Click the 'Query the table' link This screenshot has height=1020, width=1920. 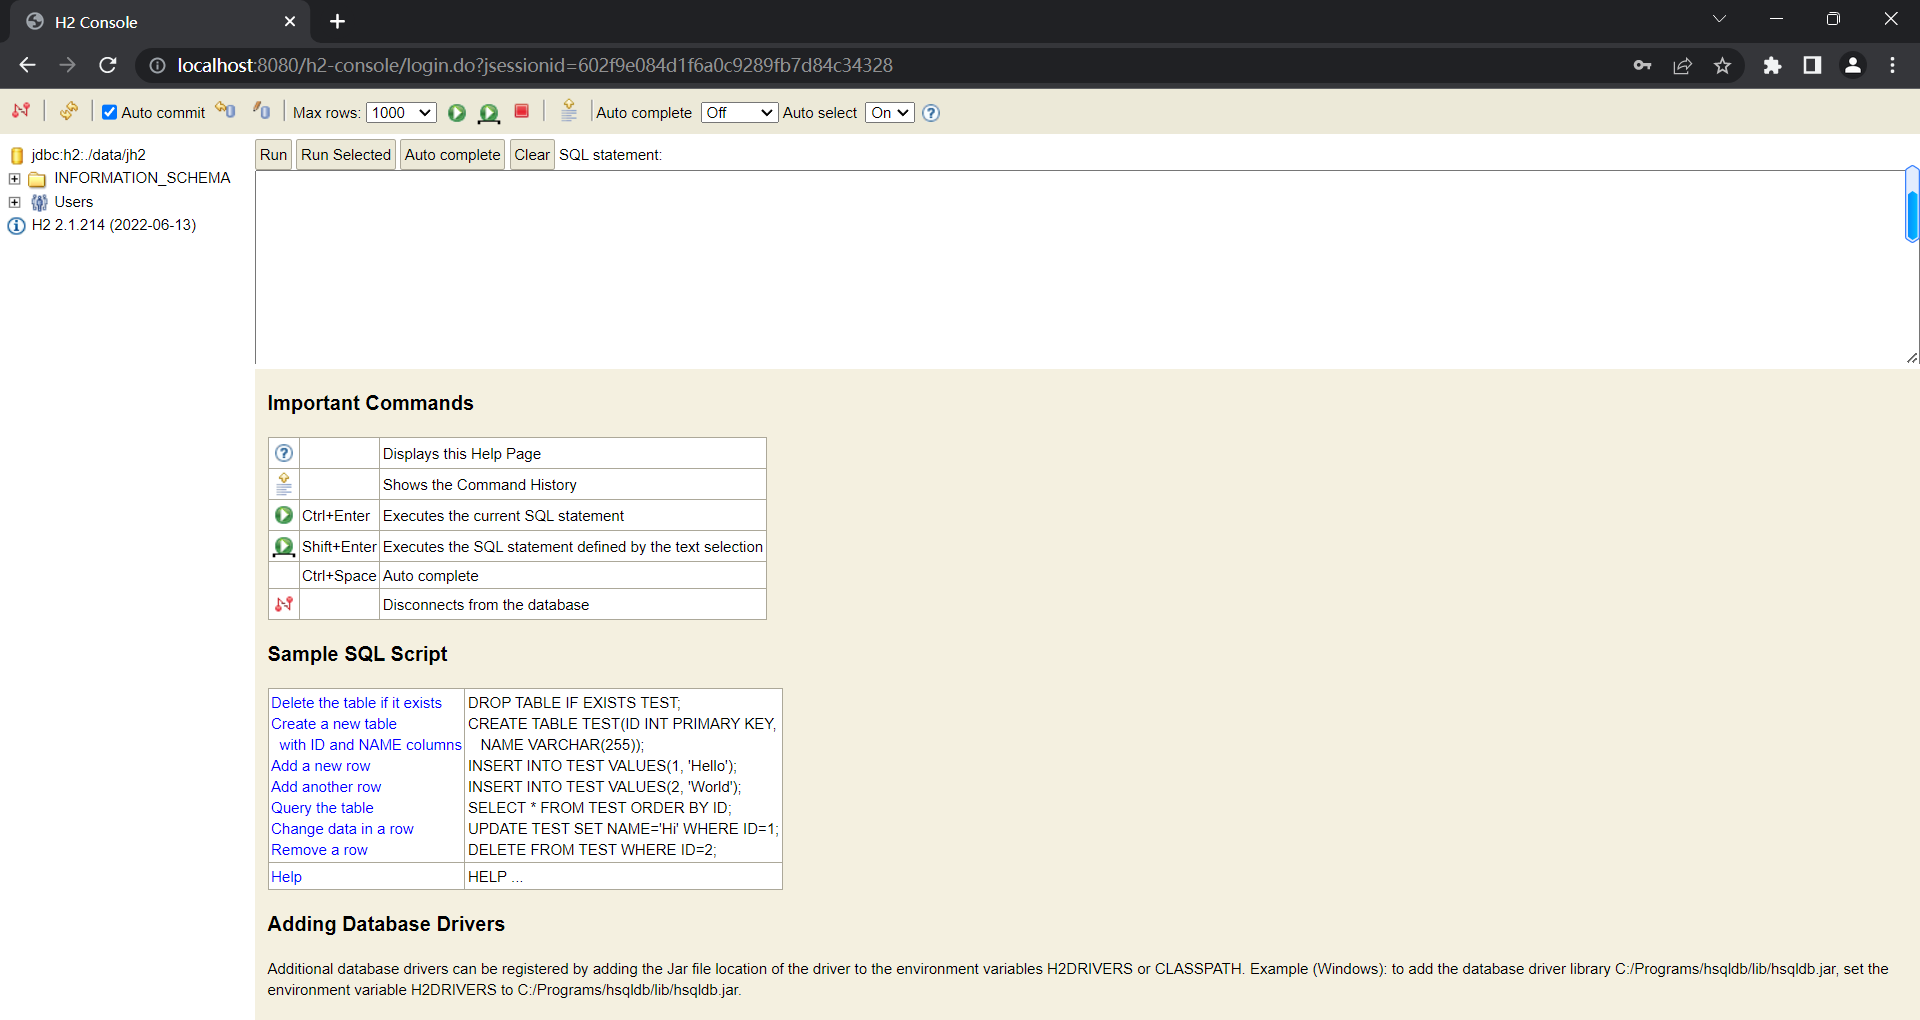[322, 808]
